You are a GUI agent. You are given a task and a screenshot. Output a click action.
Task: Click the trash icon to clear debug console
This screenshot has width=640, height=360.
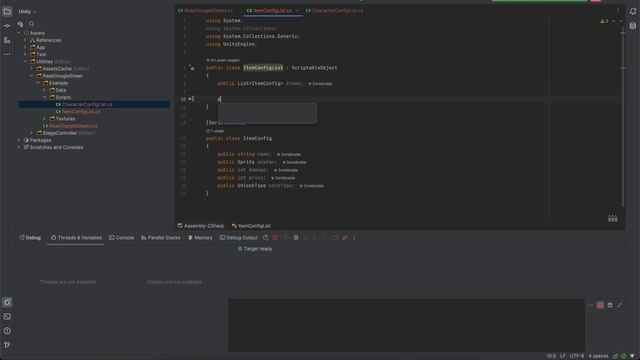pos(610,305)
